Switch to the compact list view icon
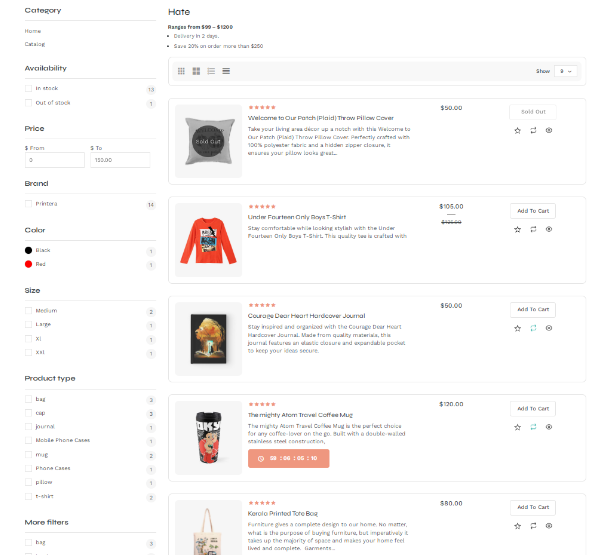605x555 pixels. (226, 71)
